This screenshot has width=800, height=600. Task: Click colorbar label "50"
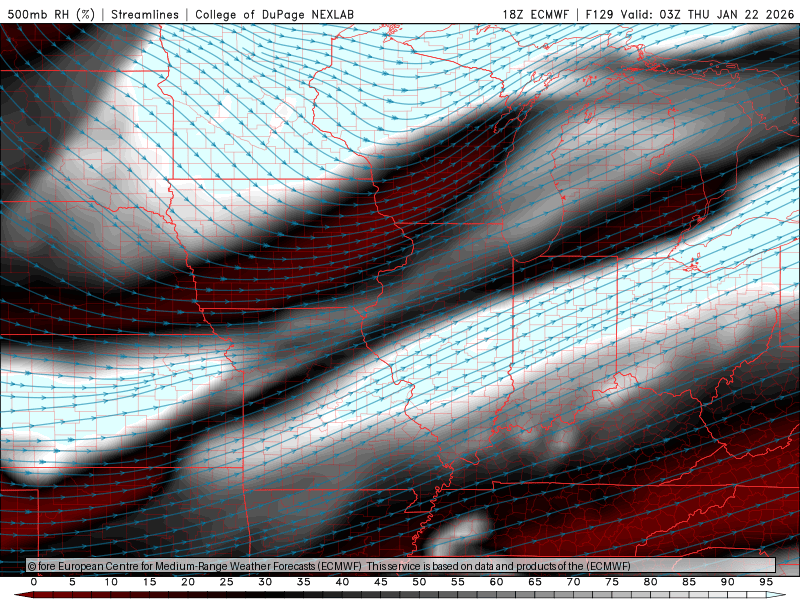(x=419, y=582)
